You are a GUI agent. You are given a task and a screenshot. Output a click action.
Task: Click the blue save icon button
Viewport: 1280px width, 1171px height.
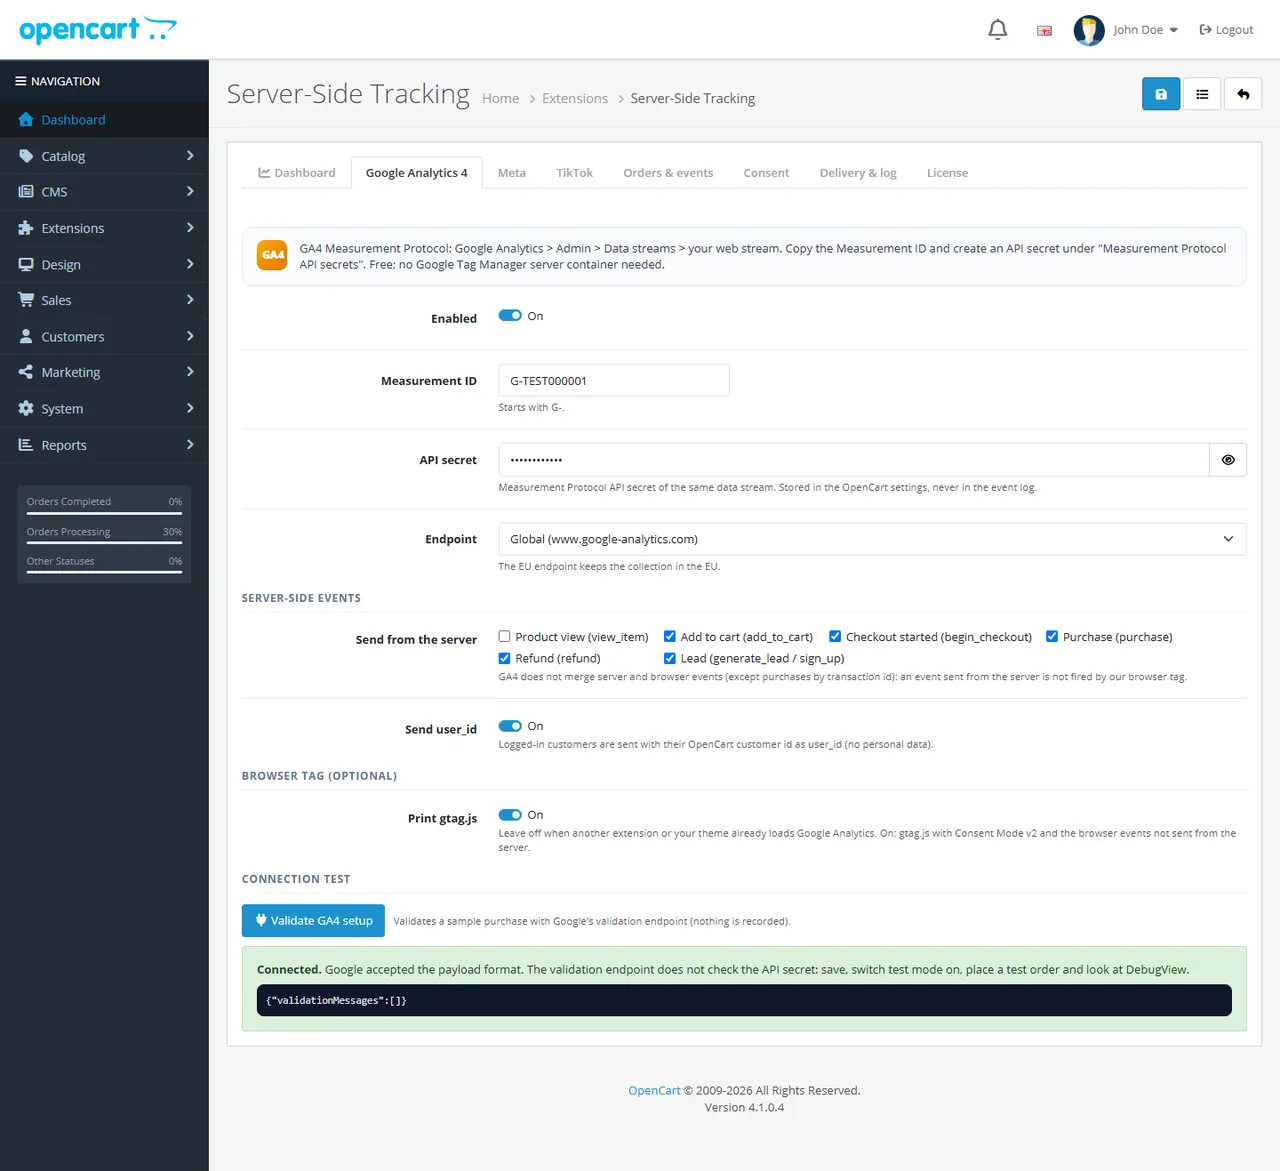coord(1161,94)
